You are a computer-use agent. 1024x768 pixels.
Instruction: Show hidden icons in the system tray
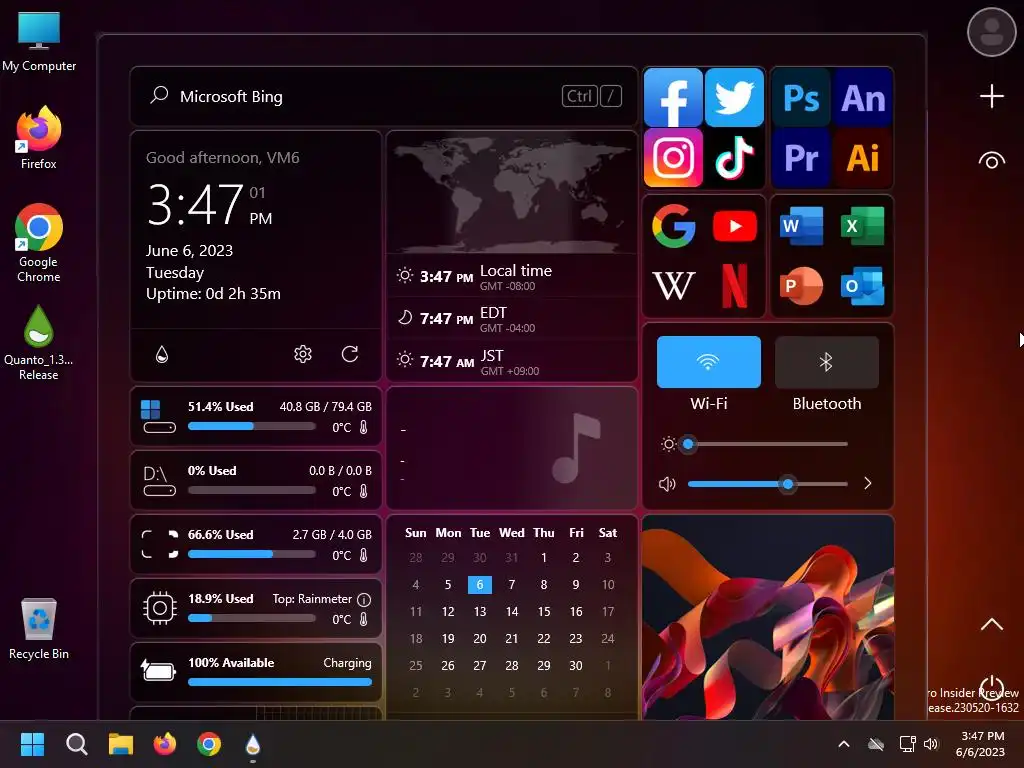point(844,744)
